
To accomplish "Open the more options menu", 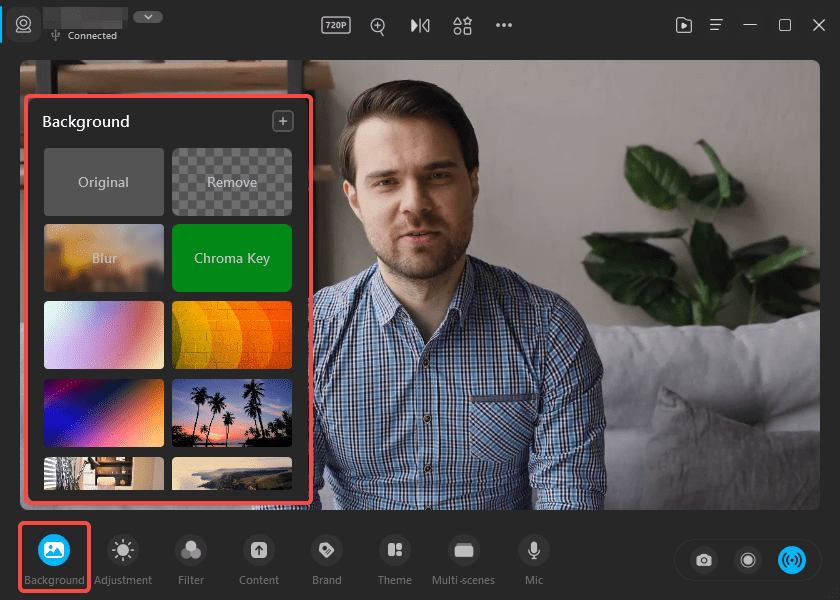I will coord(504,25).
